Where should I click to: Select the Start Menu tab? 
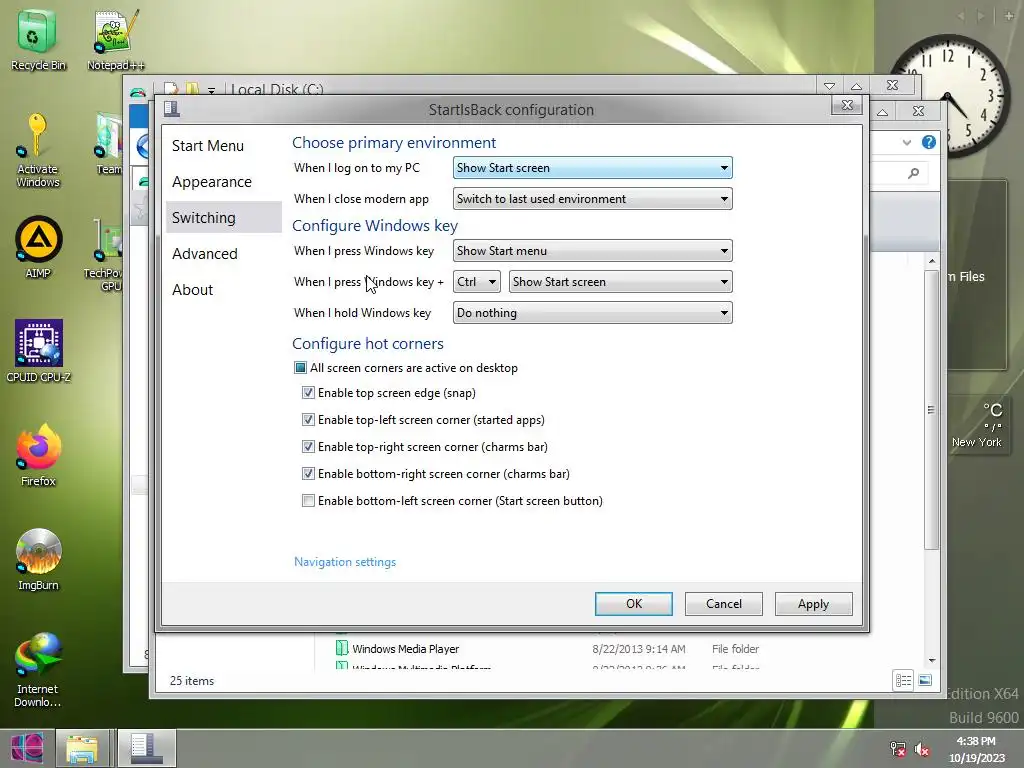(223, 146)
